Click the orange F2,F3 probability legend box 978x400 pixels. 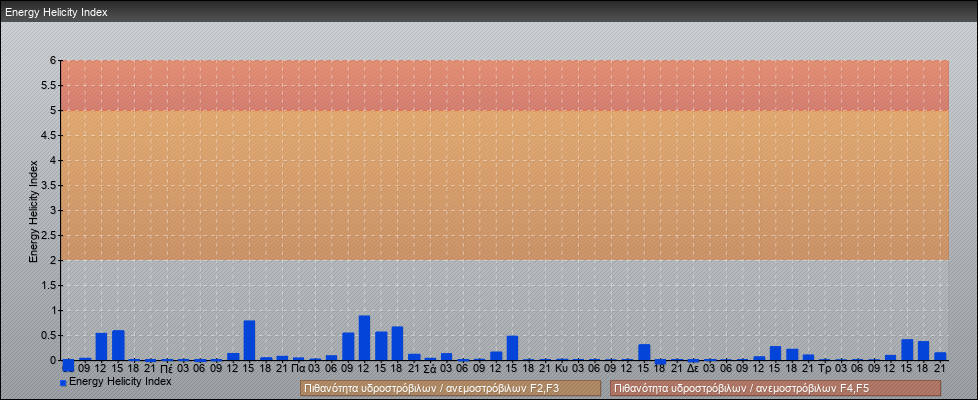click(450, 389)
